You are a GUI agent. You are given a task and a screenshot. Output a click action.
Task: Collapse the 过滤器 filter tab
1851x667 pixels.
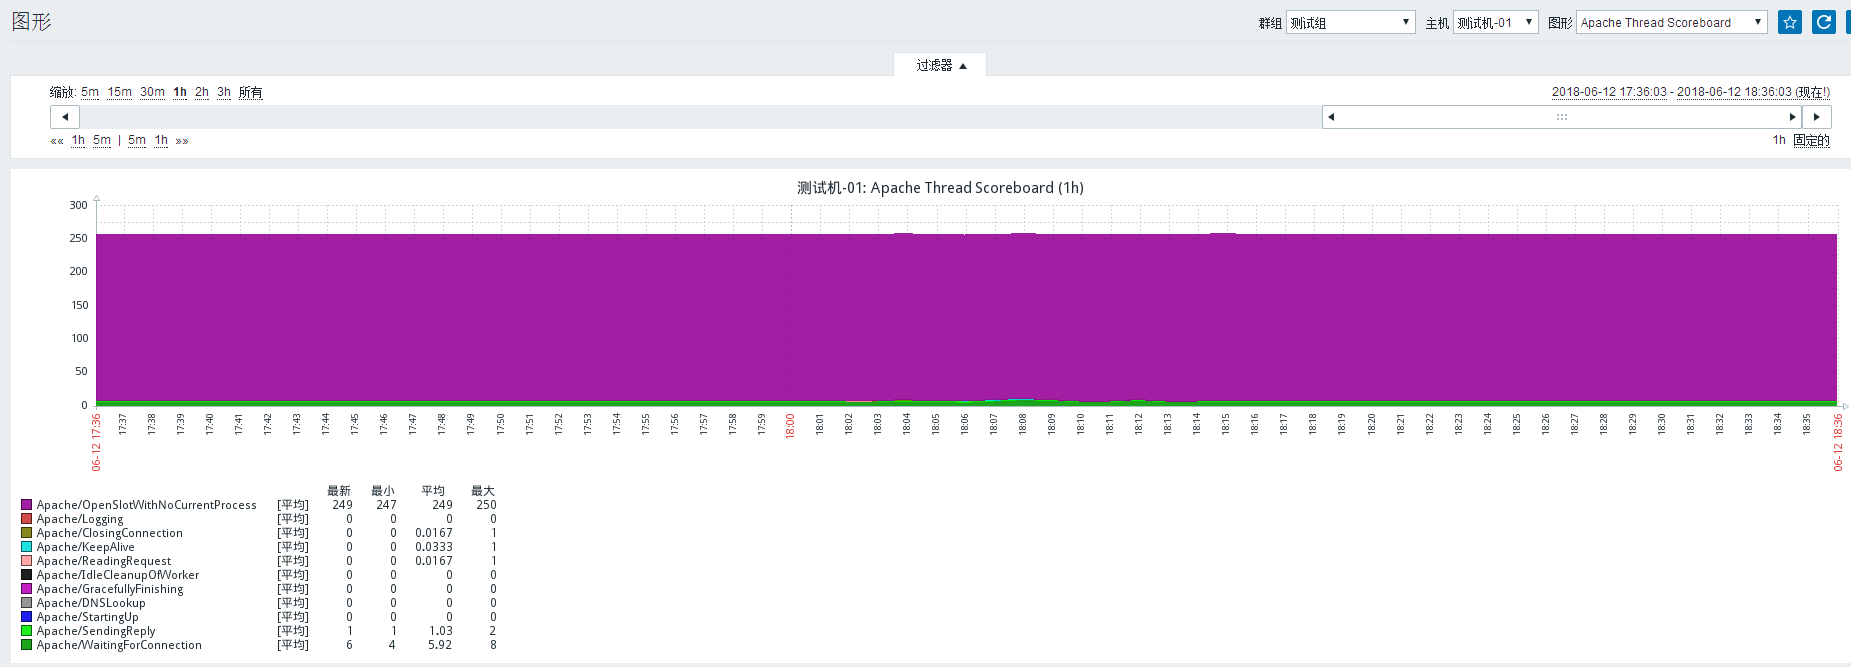[940, 65]
